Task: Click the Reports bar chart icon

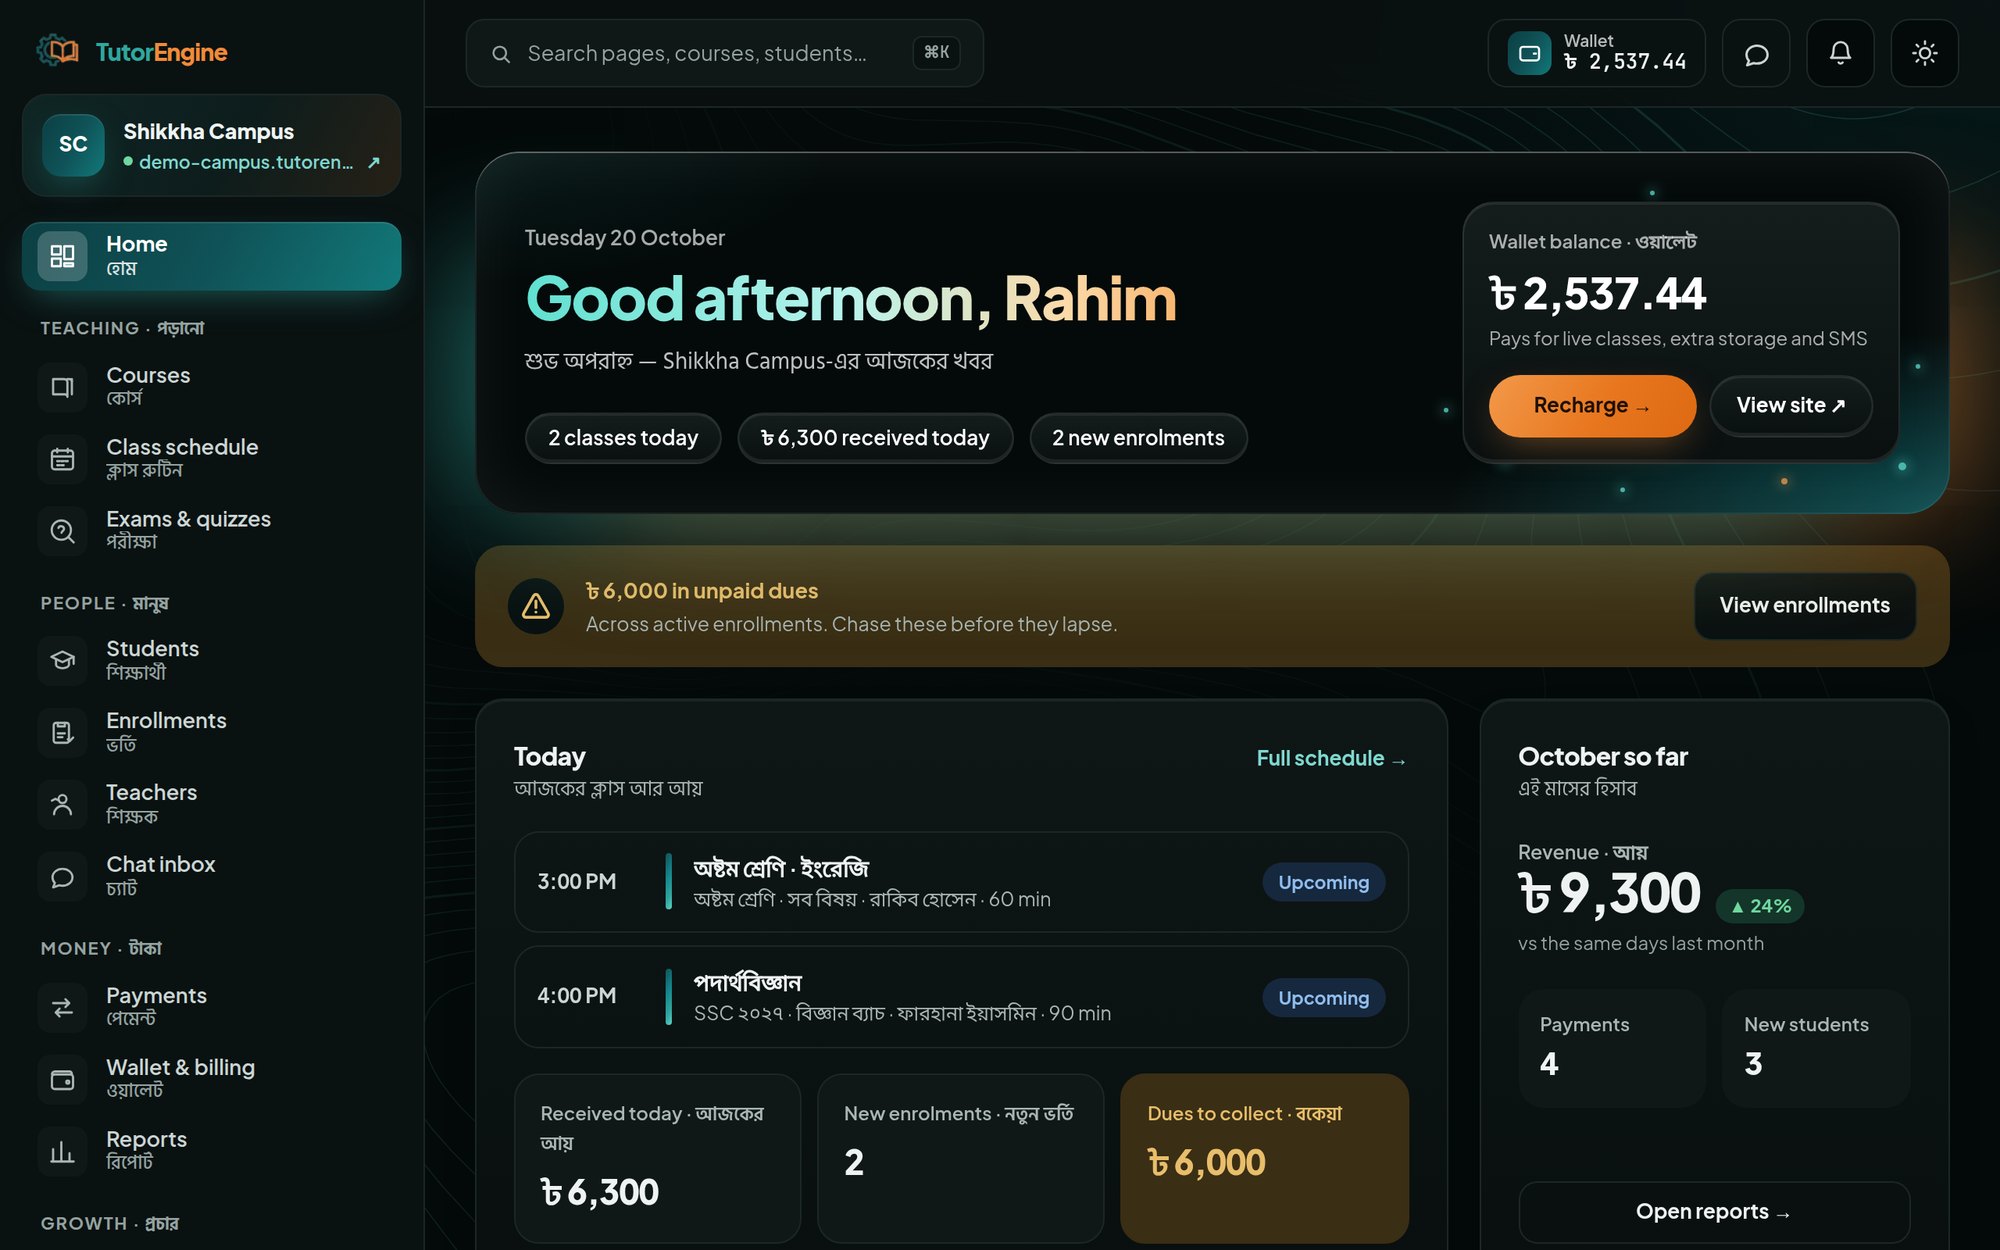Action: click(x=63, y=1151)
